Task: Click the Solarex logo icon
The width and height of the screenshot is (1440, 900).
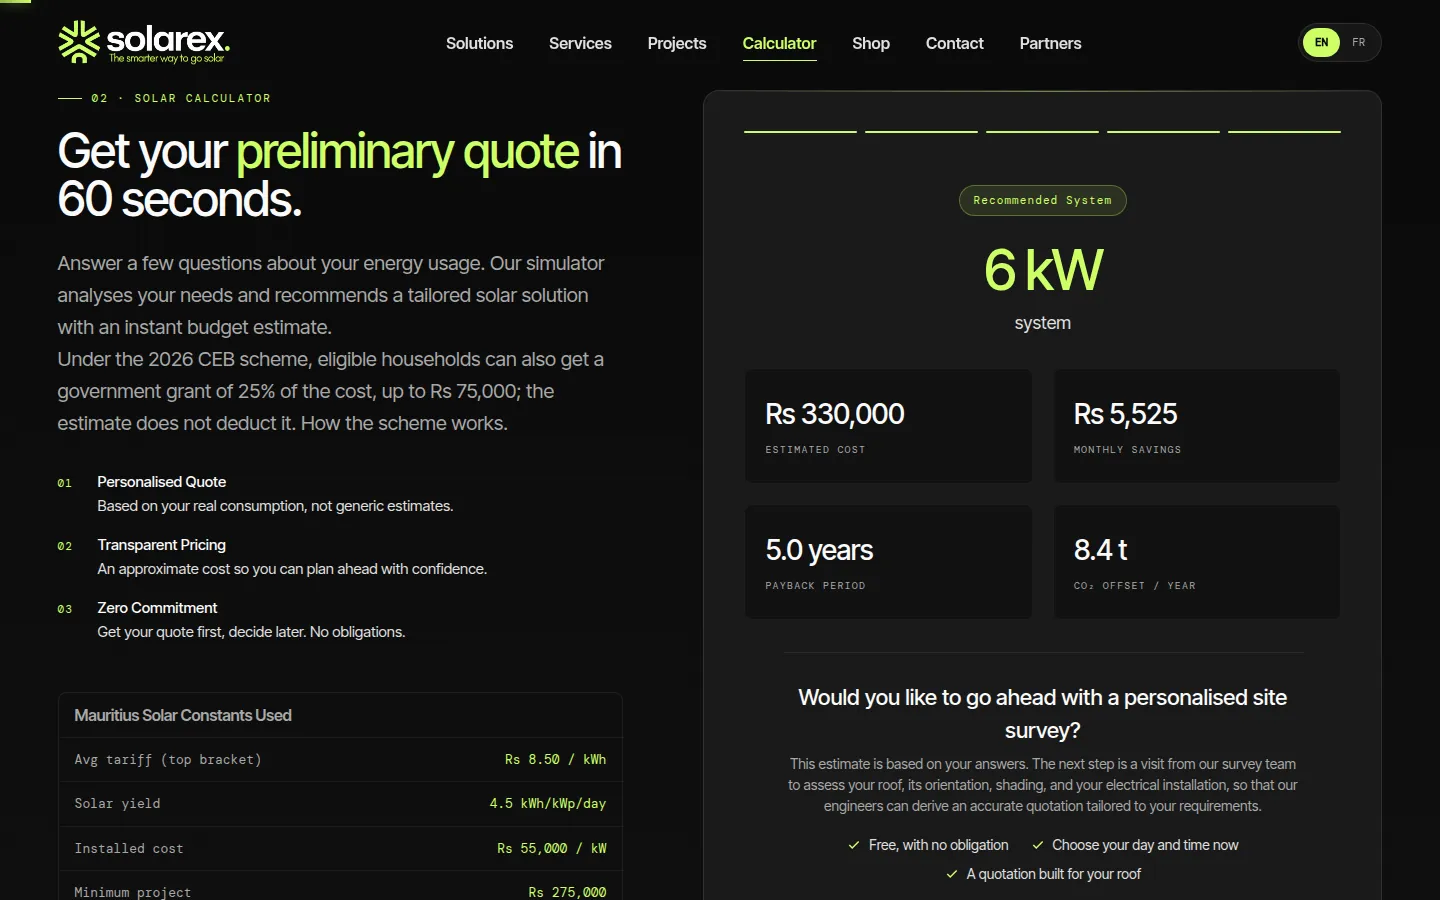Action: click(x=79, y=42)
